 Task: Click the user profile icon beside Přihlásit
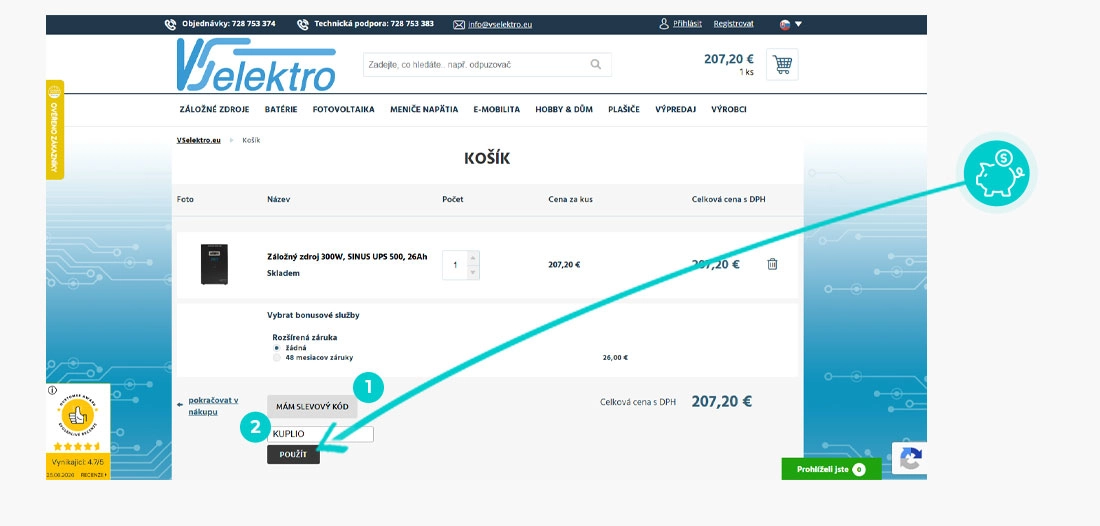[x=664, y=24]
